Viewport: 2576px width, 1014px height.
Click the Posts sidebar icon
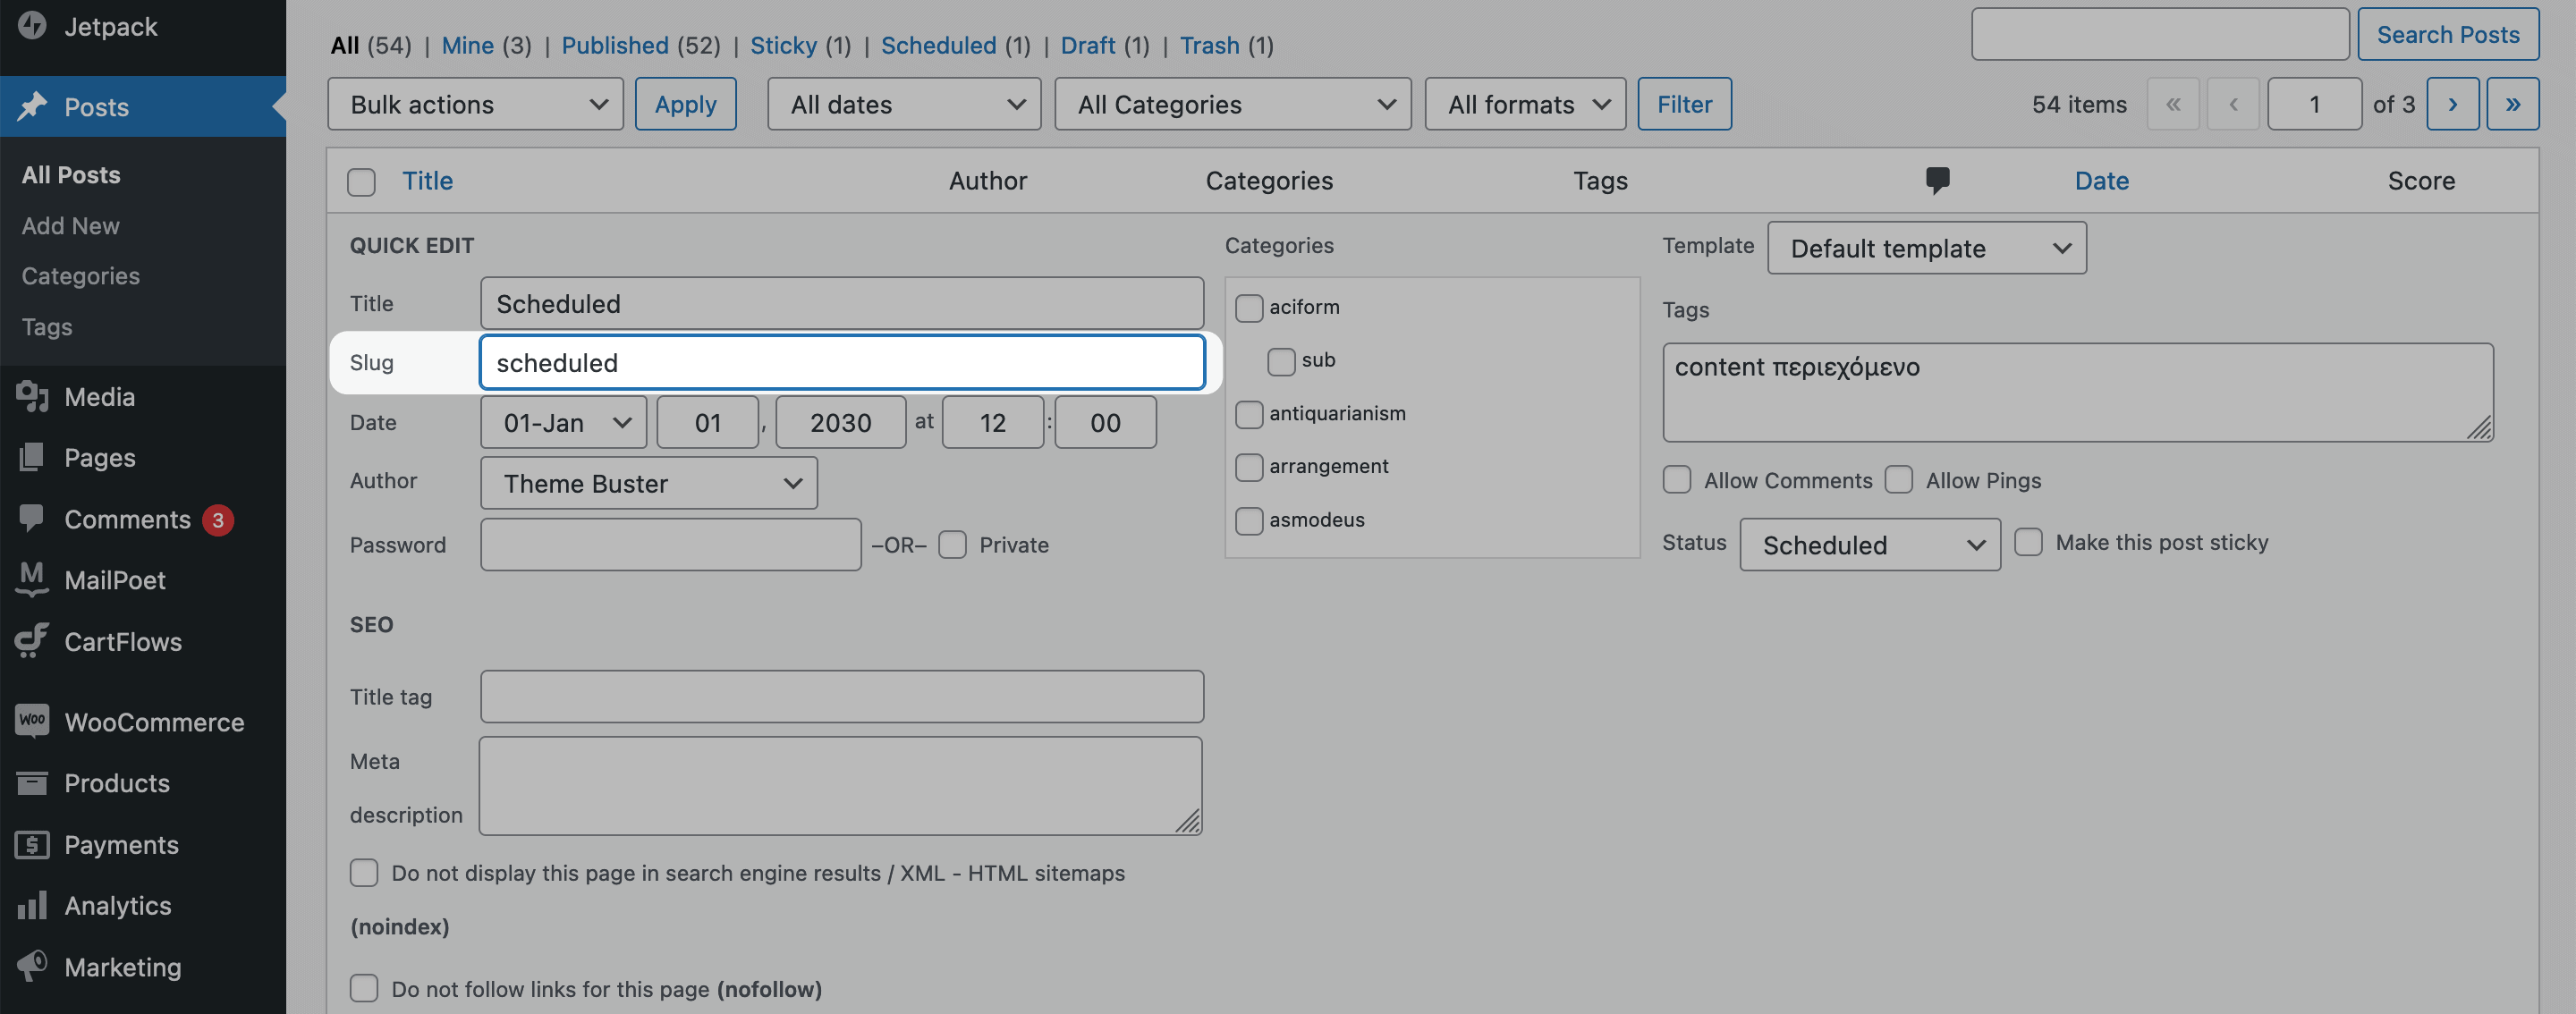pyautogui.click(x=33, y=106)
